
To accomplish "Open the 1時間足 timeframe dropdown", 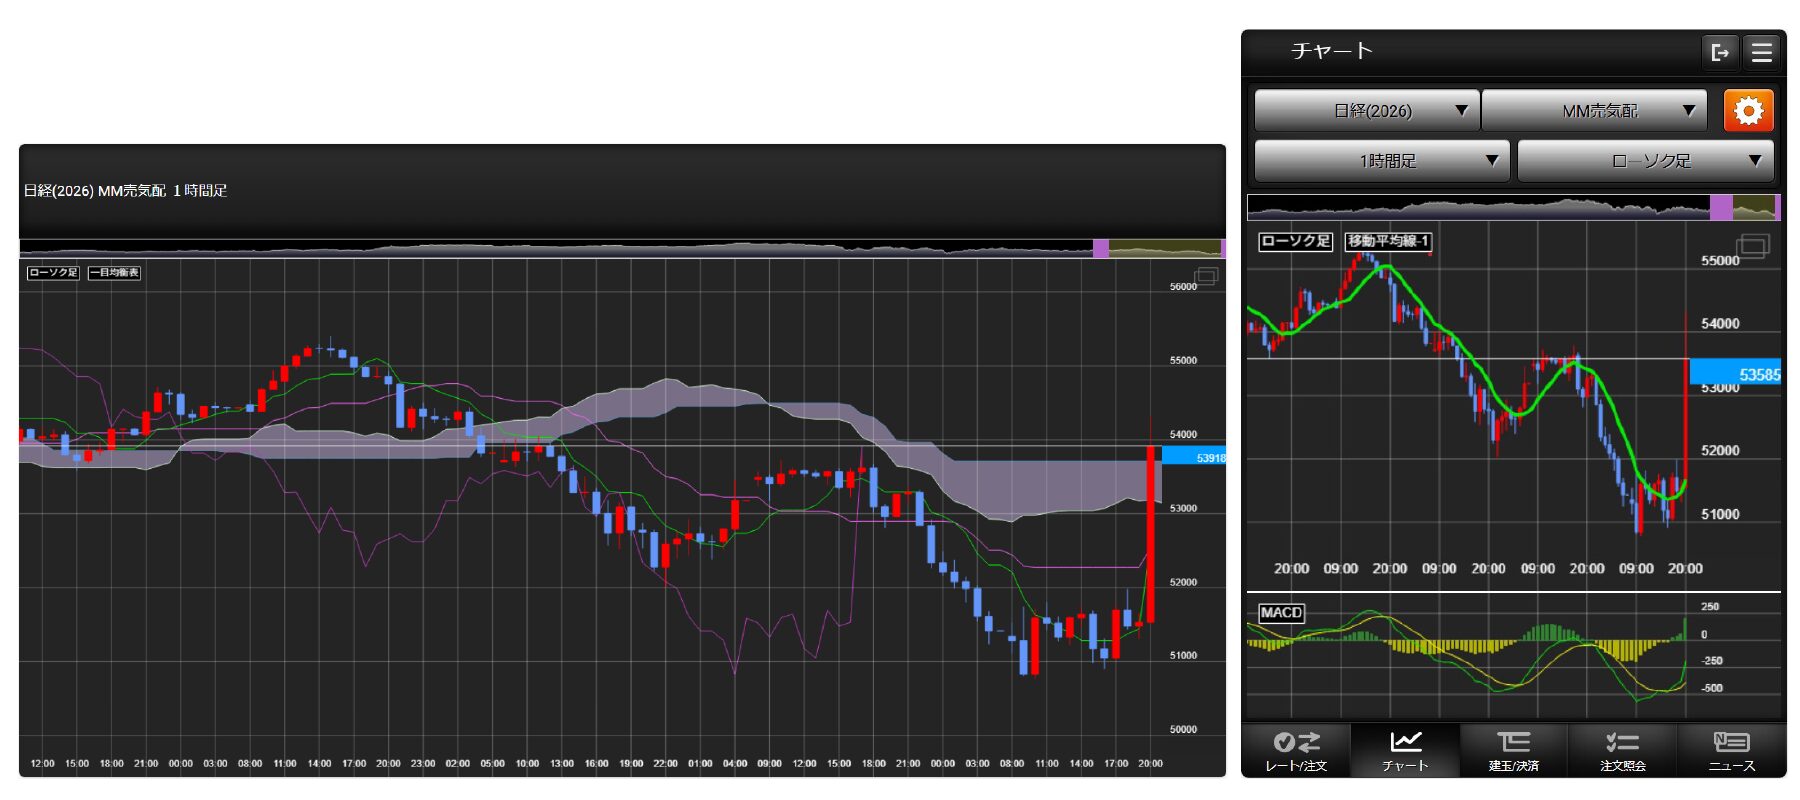I will 1381,160.
